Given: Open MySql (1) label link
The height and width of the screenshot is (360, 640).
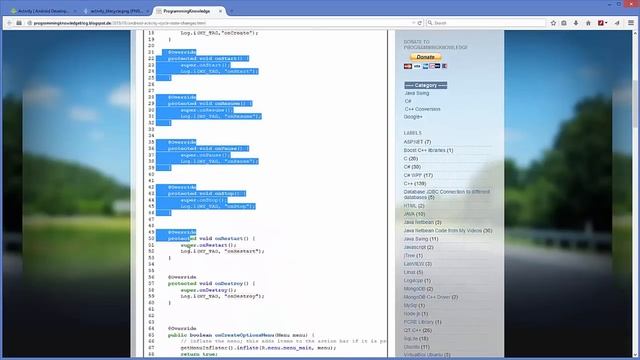Looking at the screenshot, I should point(414,305).
